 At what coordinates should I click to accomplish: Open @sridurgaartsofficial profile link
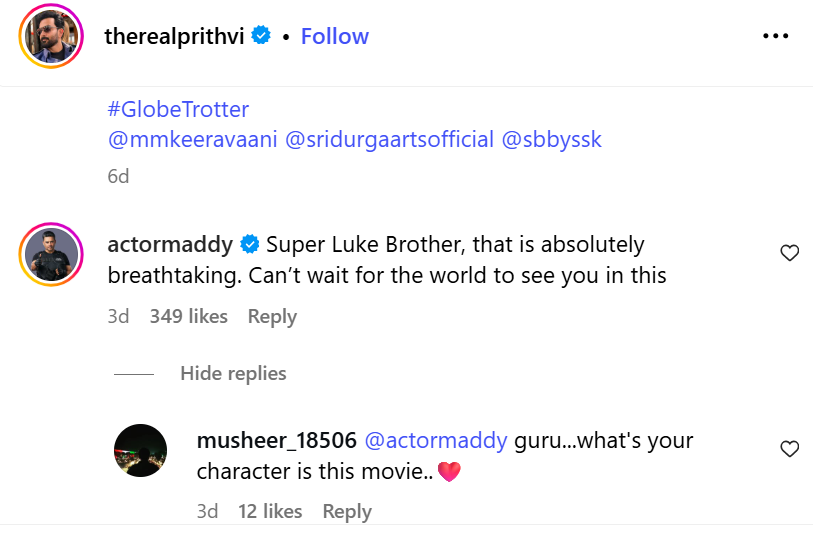tap(390, 139)
